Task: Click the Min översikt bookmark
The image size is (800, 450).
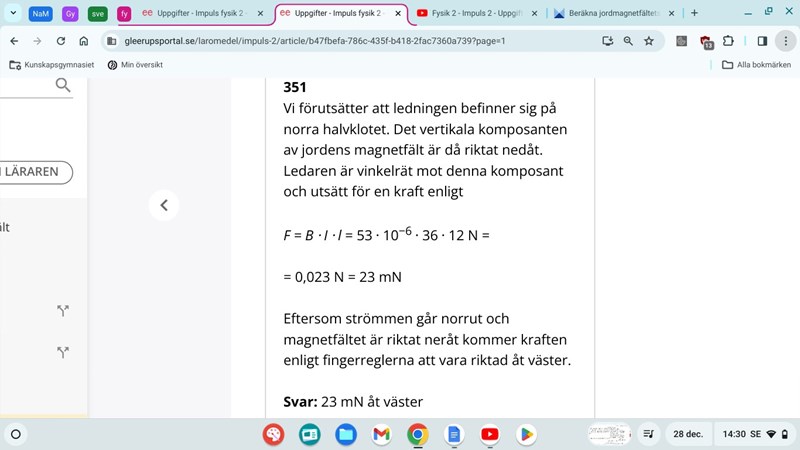Action: 135,65
